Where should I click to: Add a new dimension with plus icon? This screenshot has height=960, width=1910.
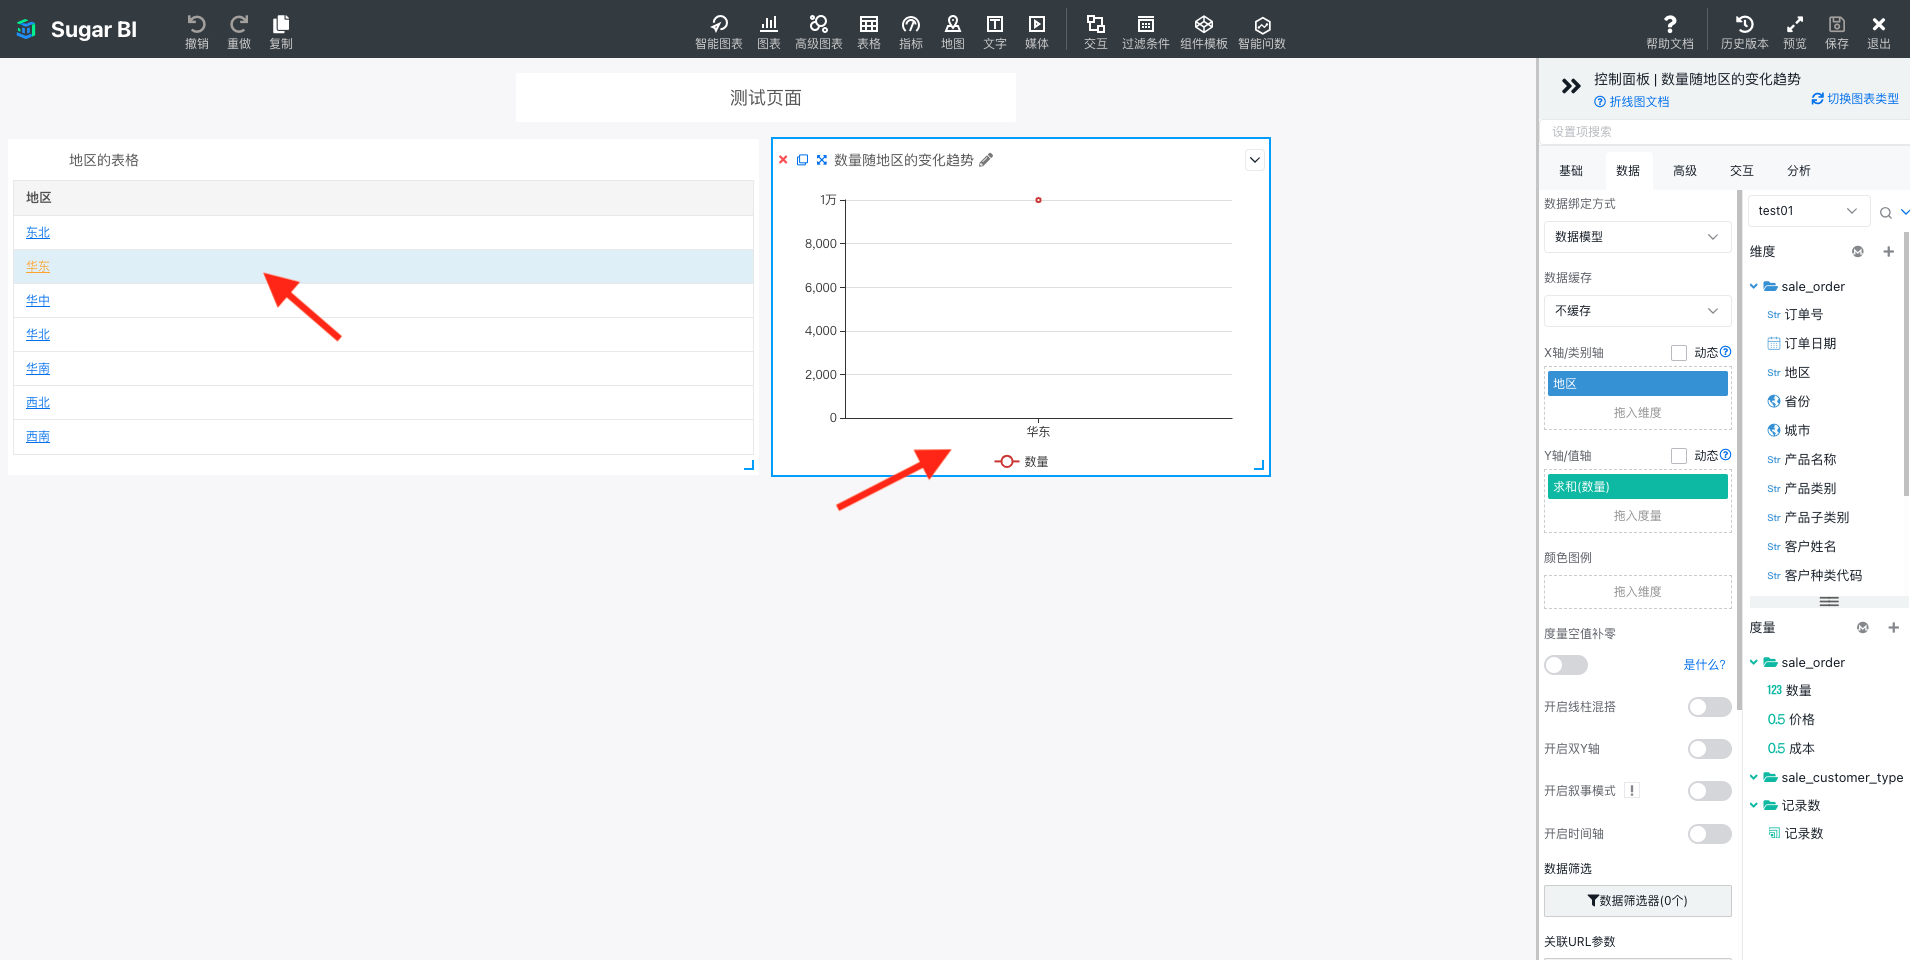(x=1888, y=252)
